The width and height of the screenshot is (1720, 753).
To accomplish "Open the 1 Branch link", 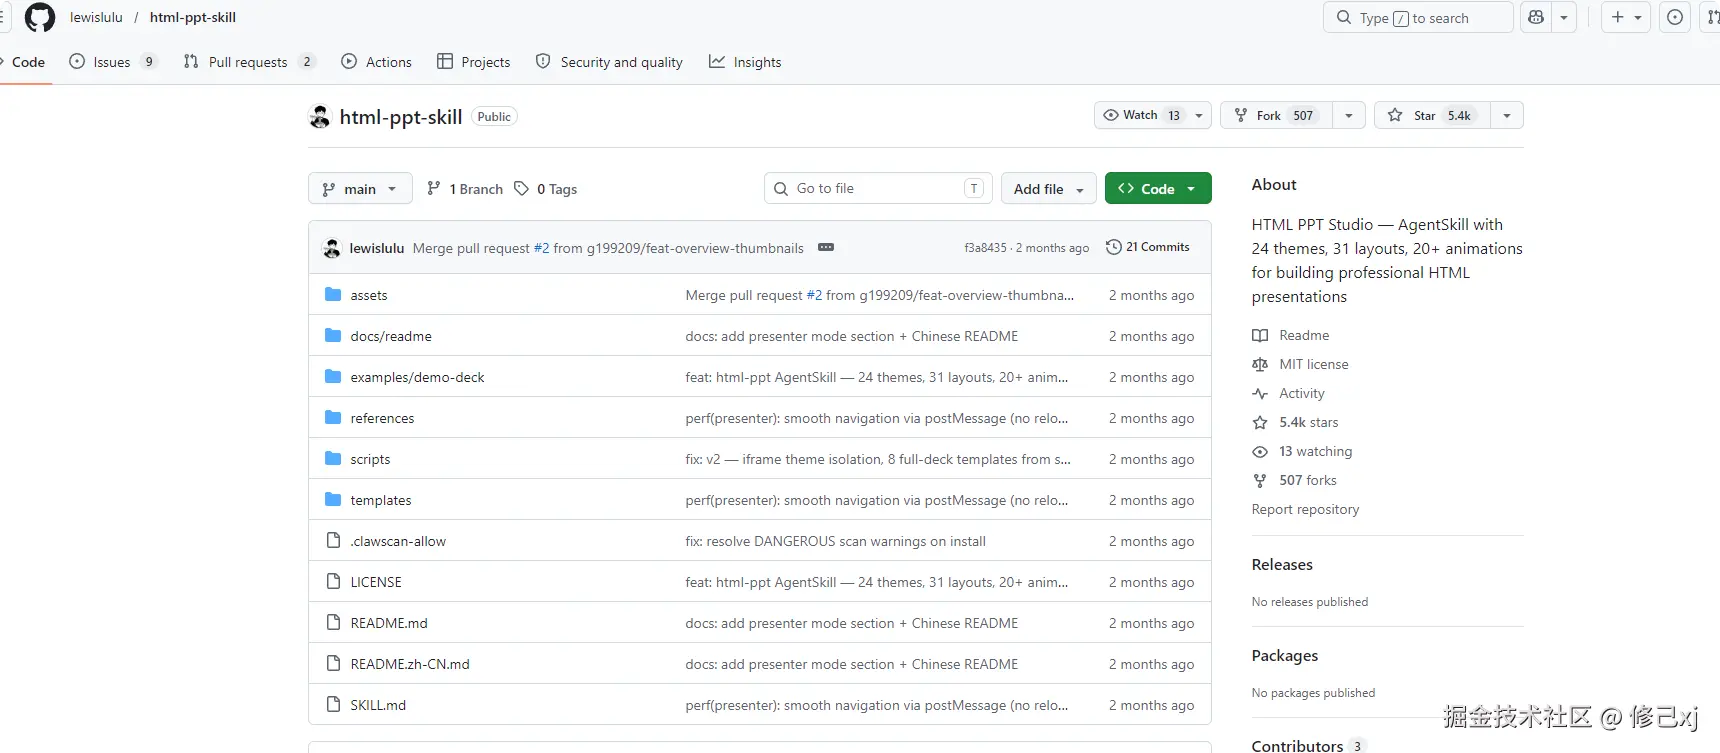I will [465, 189].
